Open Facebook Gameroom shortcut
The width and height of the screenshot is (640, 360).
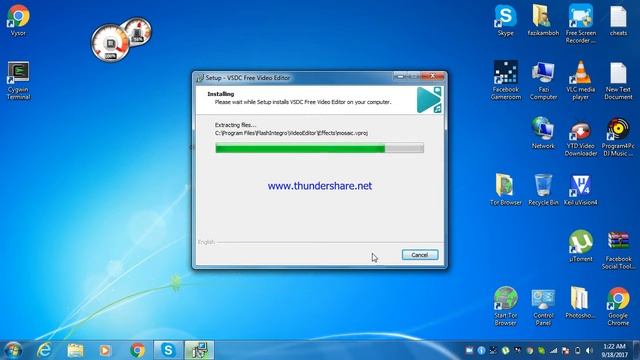(x=506, y=80)
